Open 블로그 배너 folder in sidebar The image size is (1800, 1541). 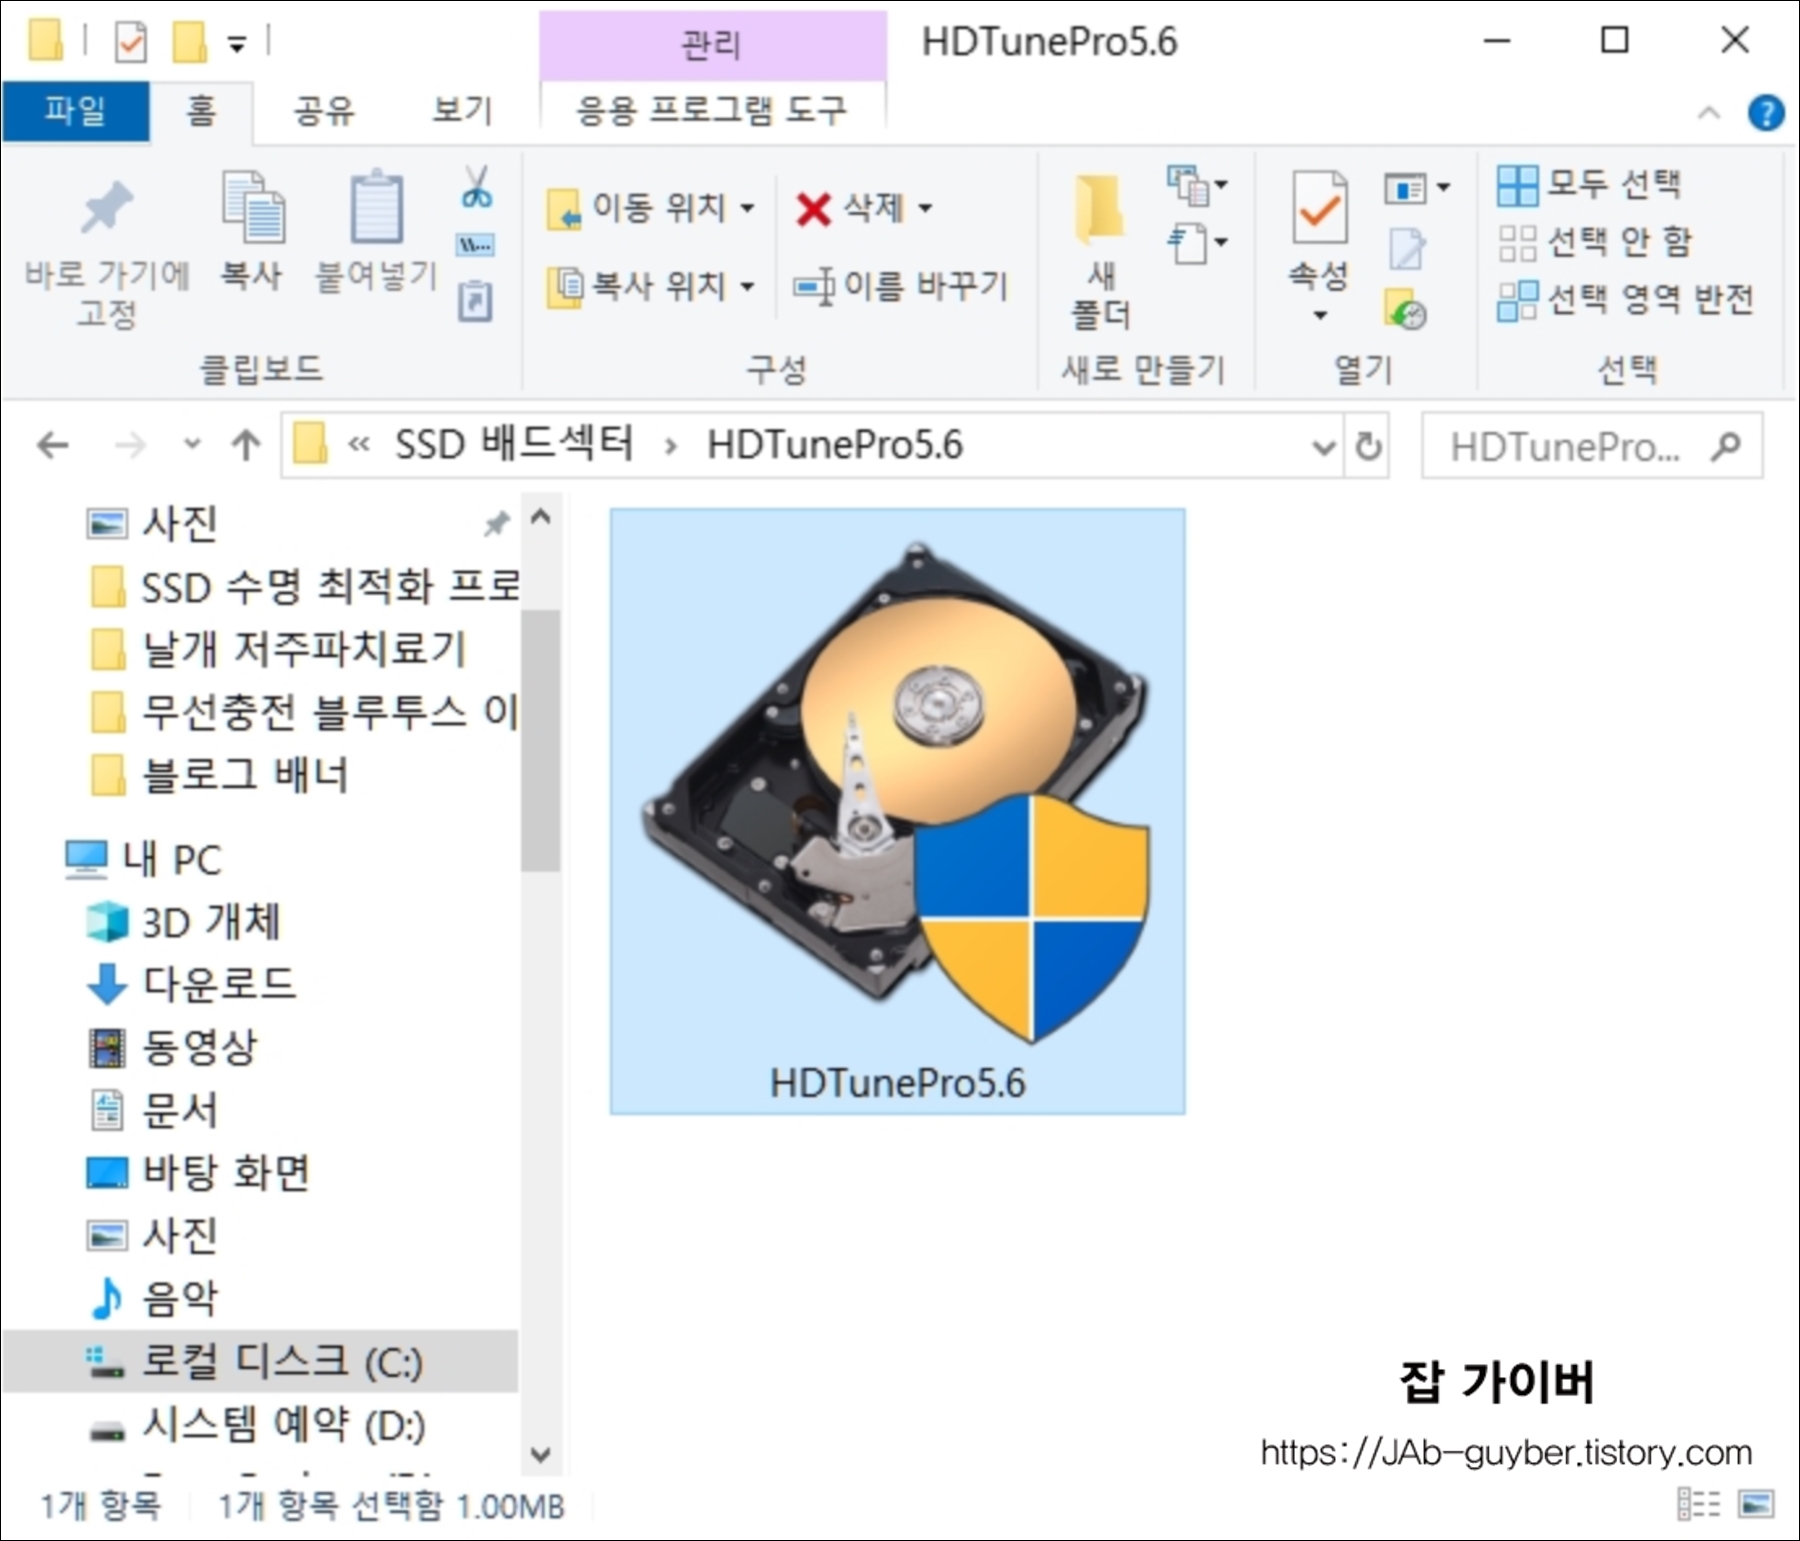(x=220, y=775)
